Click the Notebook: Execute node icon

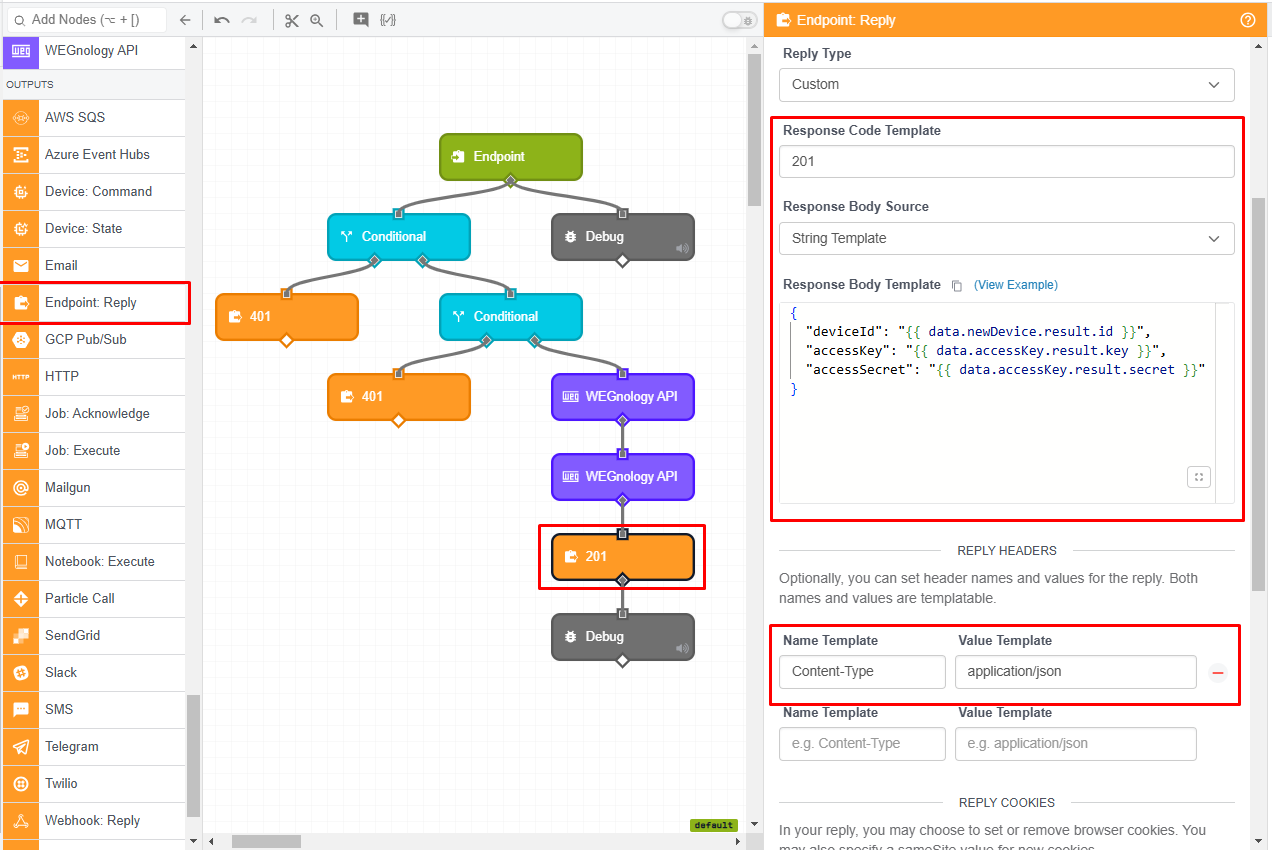pos(21,562)
